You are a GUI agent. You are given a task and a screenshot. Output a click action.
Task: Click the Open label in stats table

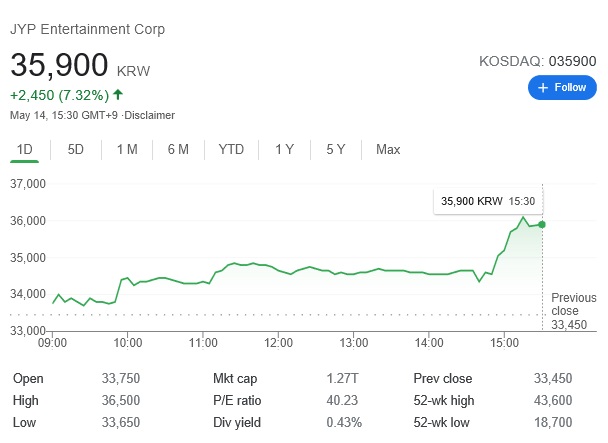pos(28,379)
